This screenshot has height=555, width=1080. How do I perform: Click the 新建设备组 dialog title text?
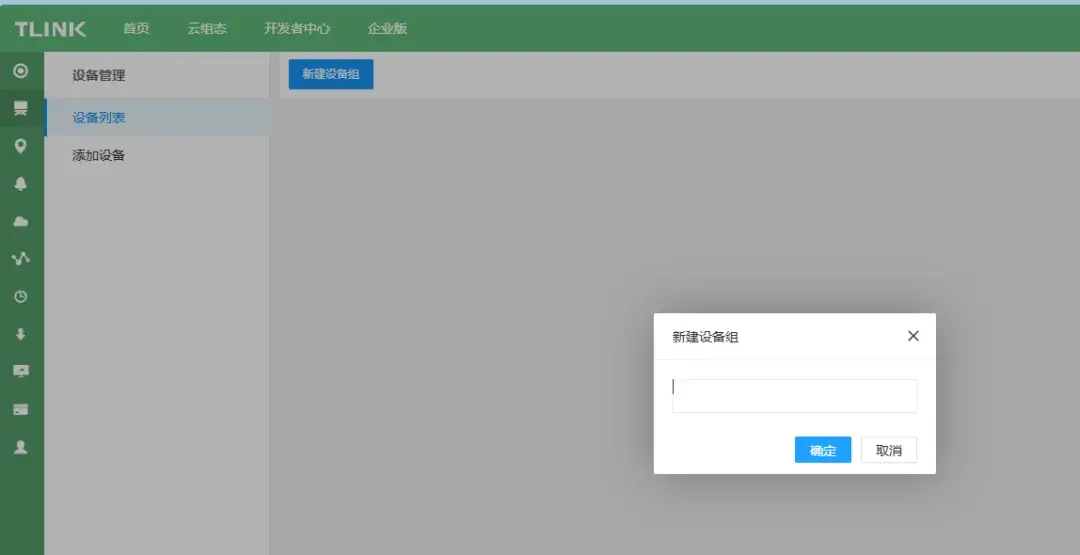point(705,337)
